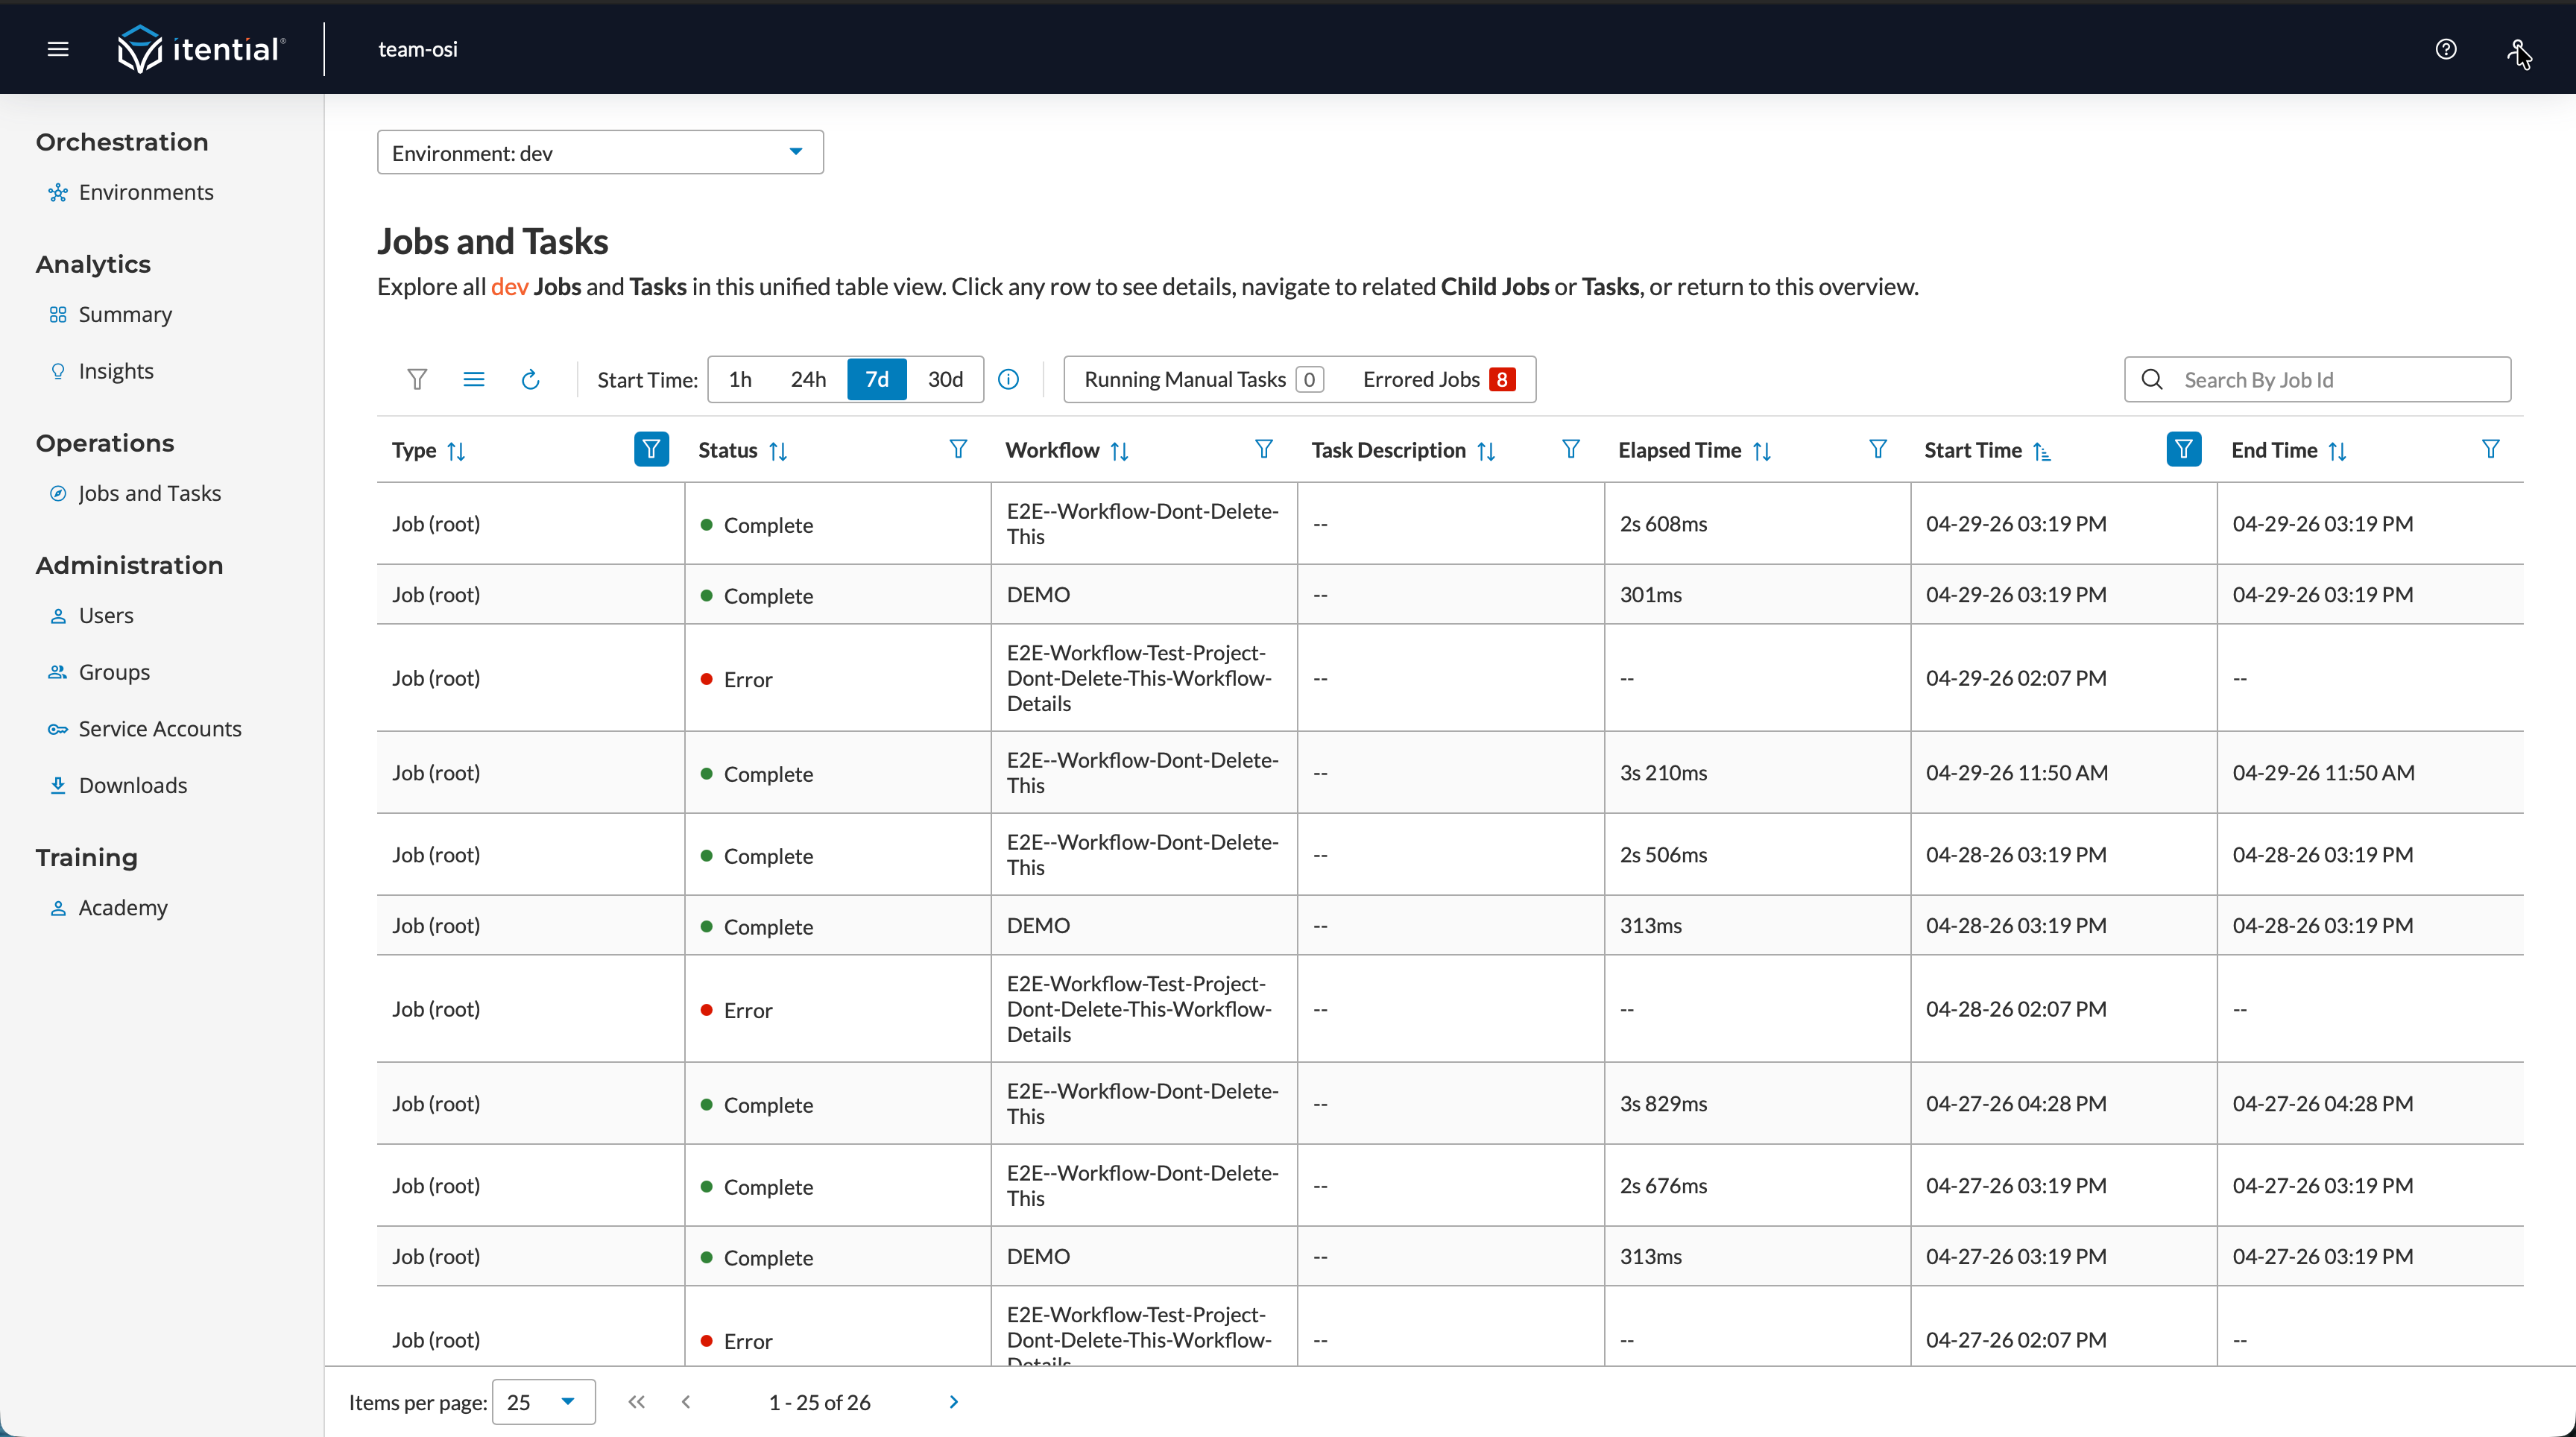Screen dimensions: 2576x1437
Task: Toggle Errored Jobs filter
Action: point(1439,379)
